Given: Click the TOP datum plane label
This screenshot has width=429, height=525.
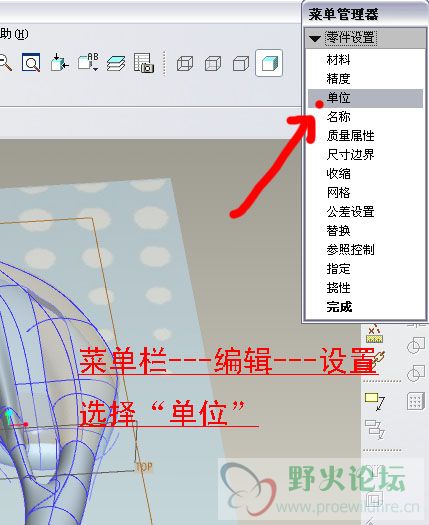Looking at the screenshot, I should tap(144, 466).
